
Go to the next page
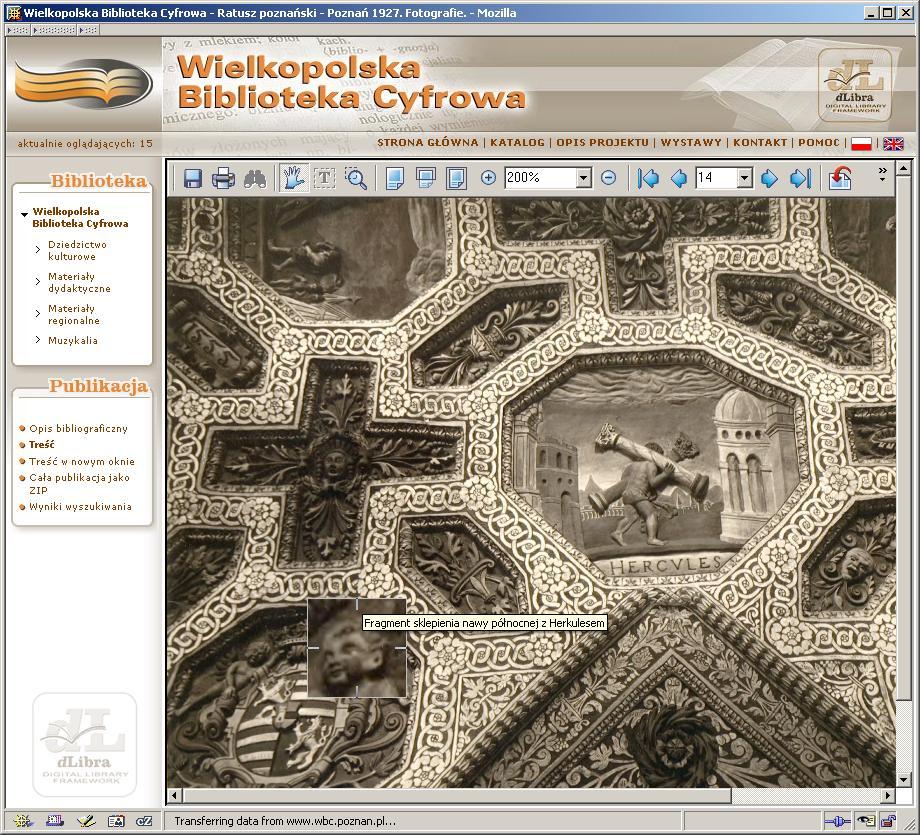(769, 178)
